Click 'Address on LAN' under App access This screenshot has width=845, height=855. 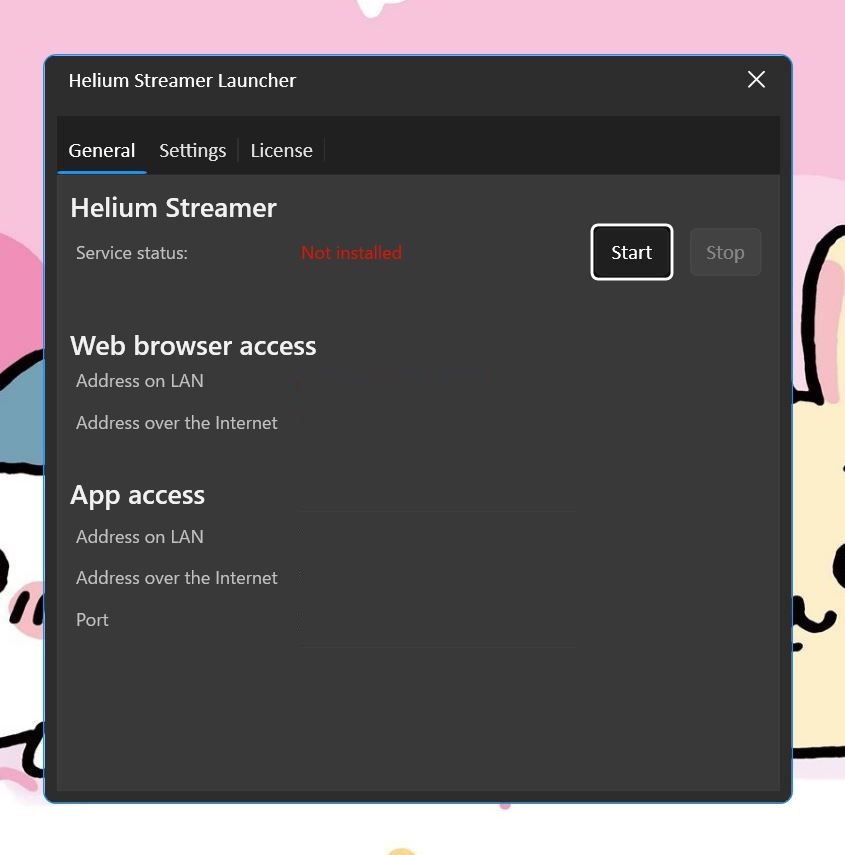point(140,537)
